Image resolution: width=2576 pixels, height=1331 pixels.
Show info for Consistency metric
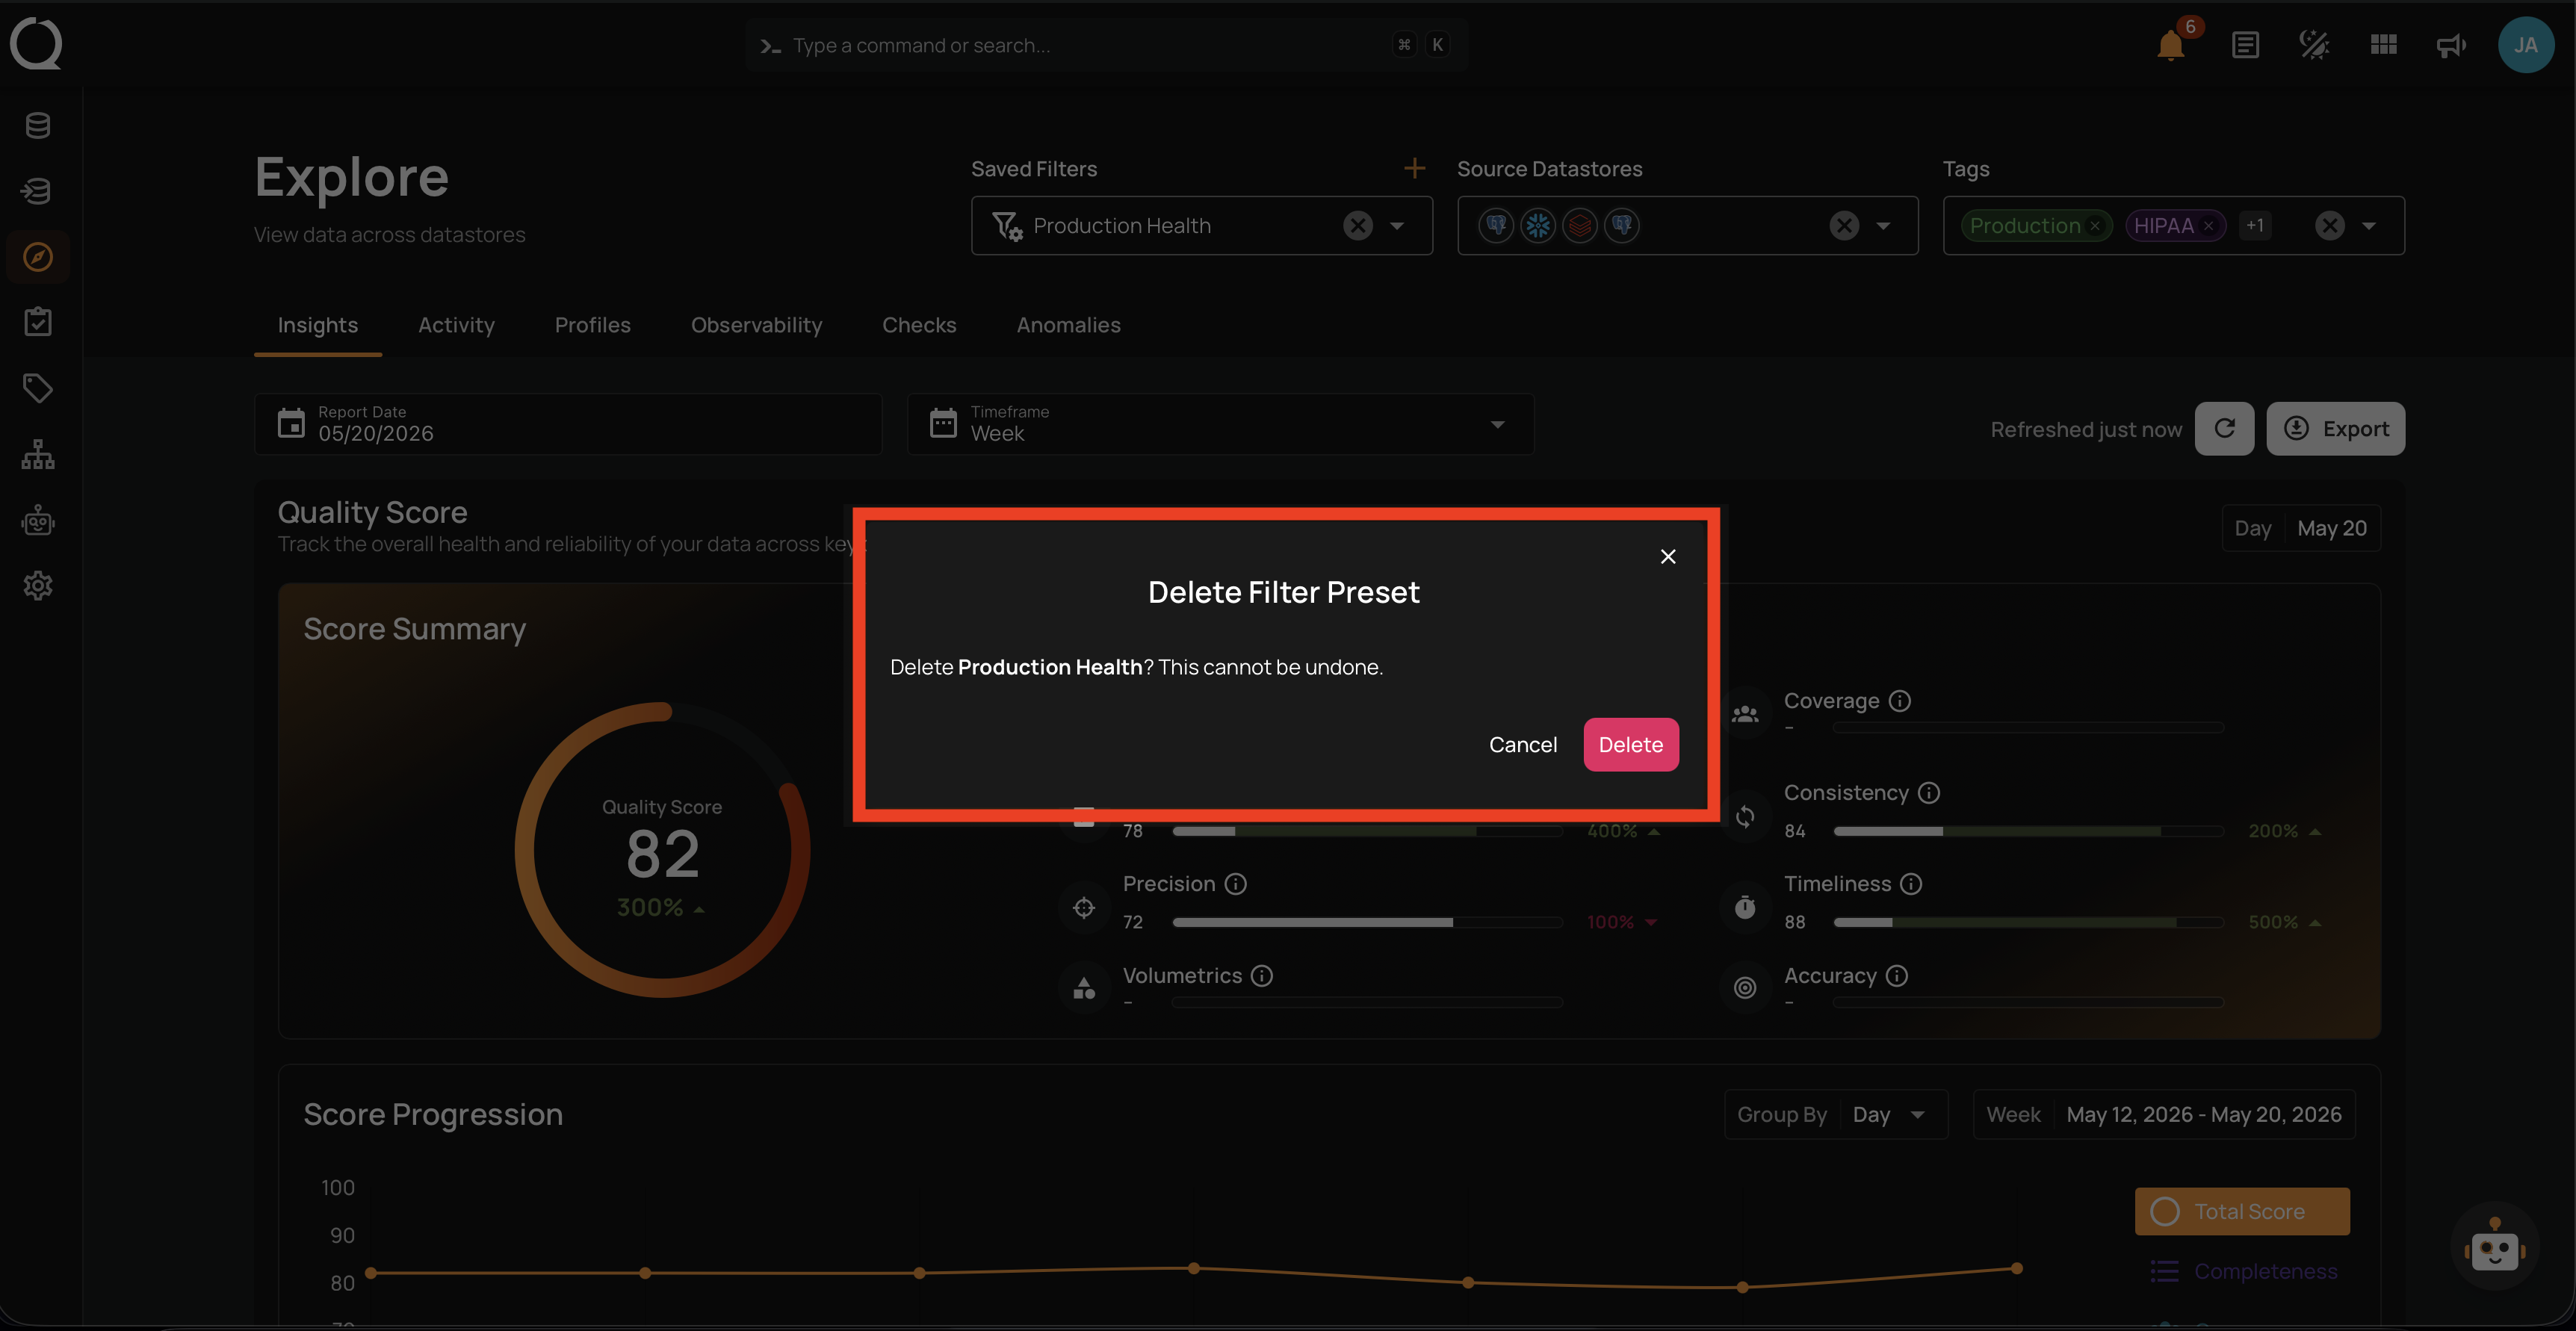click(x=1929, y=793)
